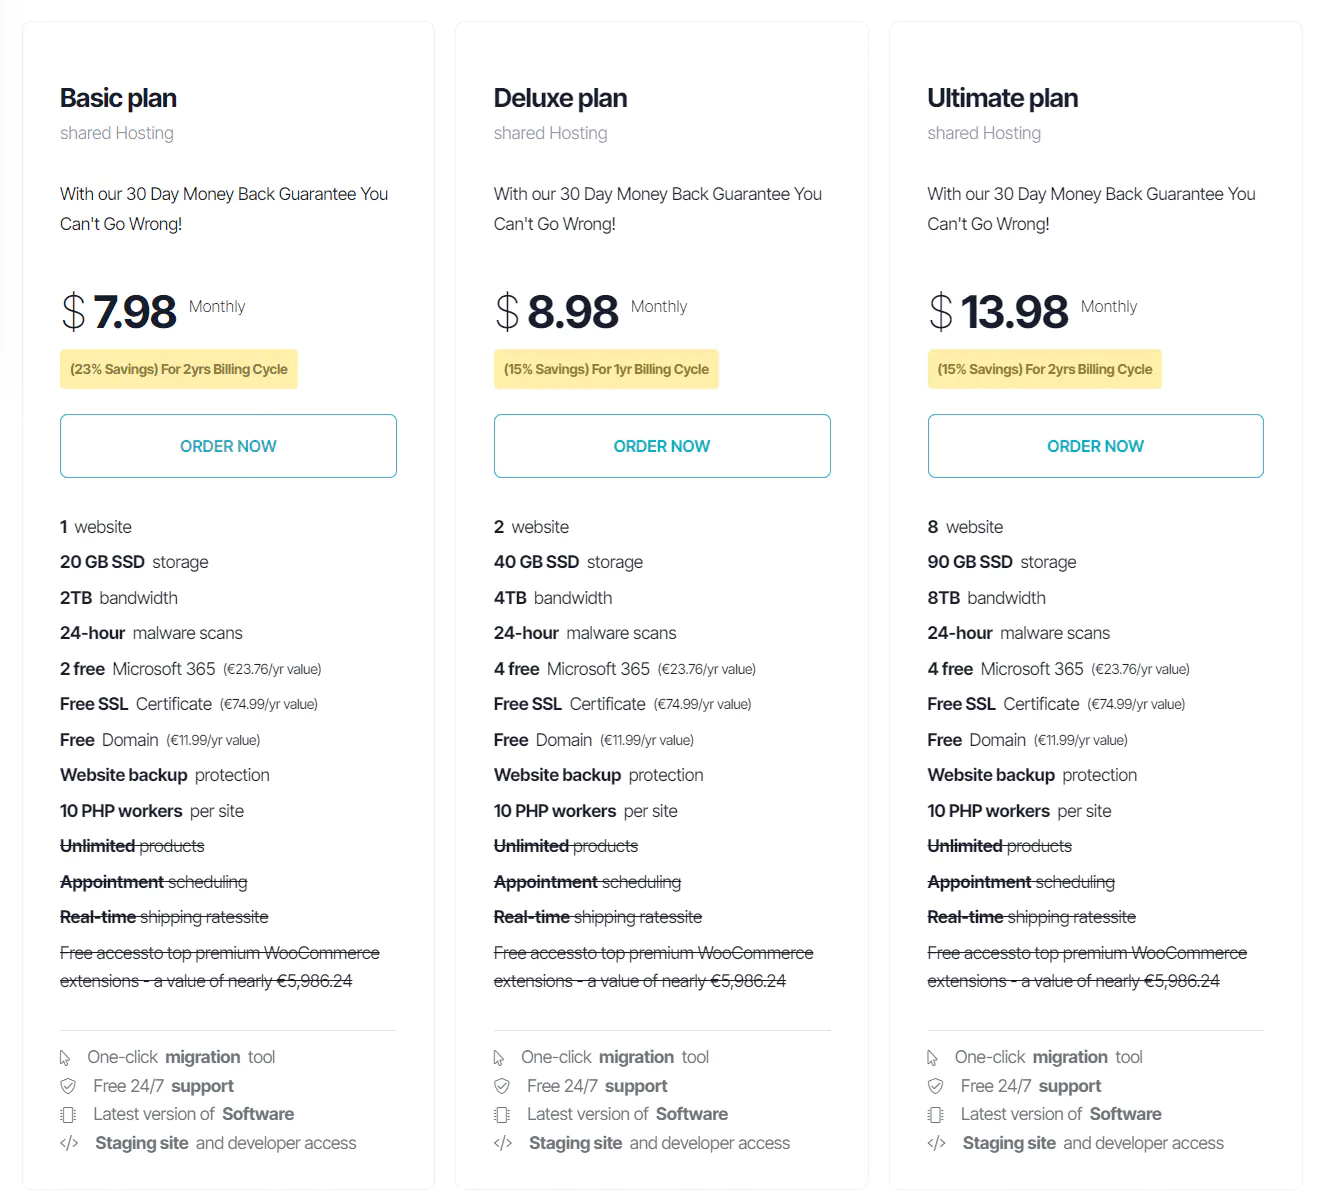The image size is (1318, 1201).
Task: Click the migration cursor icon in Basic plan
Action: click(x=65, y=1058)
